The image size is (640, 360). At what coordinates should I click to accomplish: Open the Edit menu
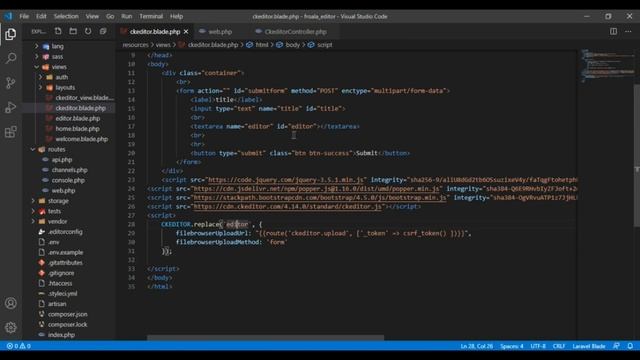[x=41, y=16]
